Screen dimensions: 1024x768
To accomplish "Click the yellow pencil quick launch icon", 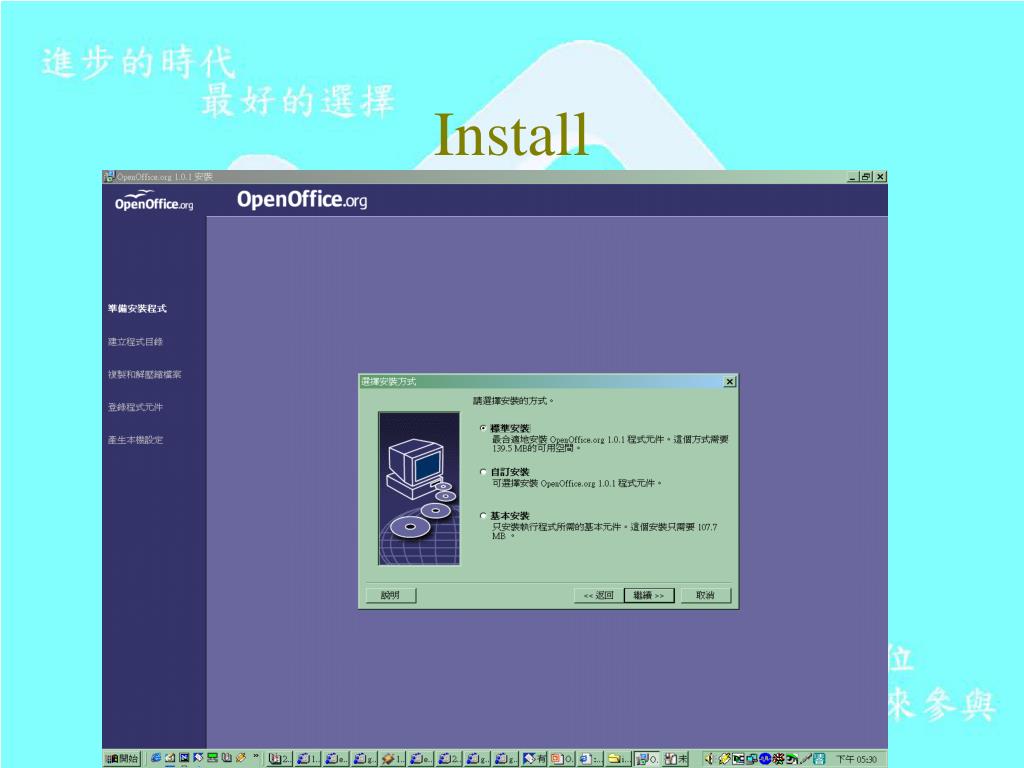I will [x=241, y=758].
